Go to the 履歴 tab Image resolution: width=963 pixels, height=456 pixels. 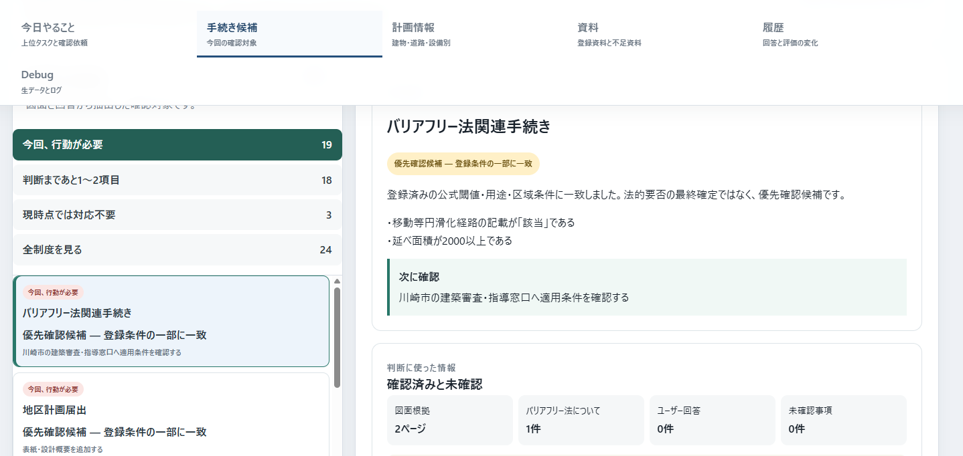(846, 34)
